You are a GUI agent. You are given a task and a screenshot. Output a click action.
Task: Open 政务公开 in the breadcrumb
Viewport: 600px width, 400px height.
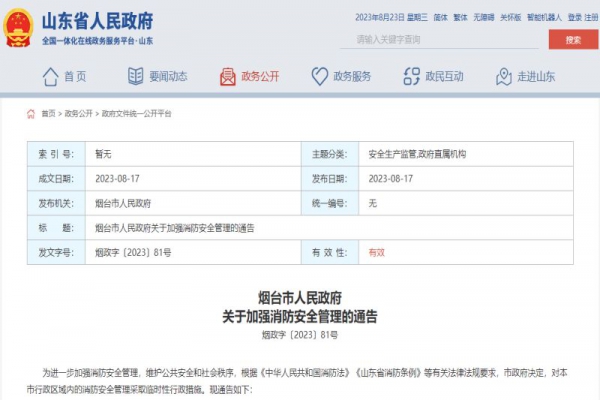click(x=78, y=114)
